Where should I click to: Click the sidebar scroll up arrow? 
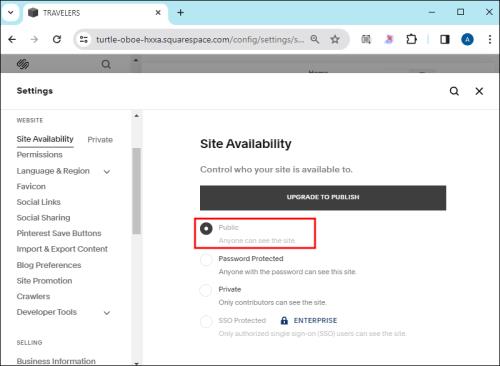coord(136,116)
